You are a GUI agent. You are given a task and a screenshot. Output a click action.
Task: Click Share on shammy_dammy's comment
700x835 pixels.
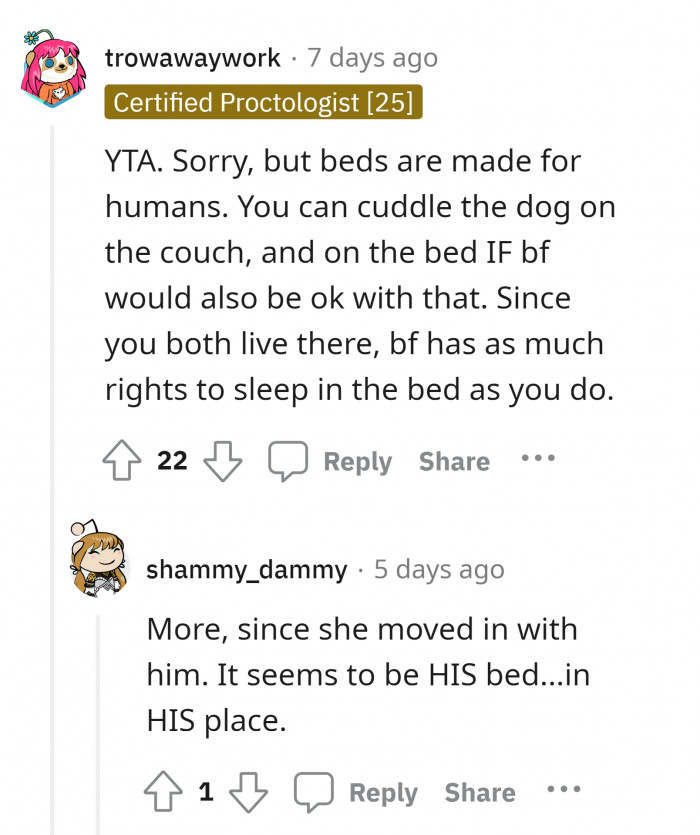pyautogui.click(x=479, y=792)
